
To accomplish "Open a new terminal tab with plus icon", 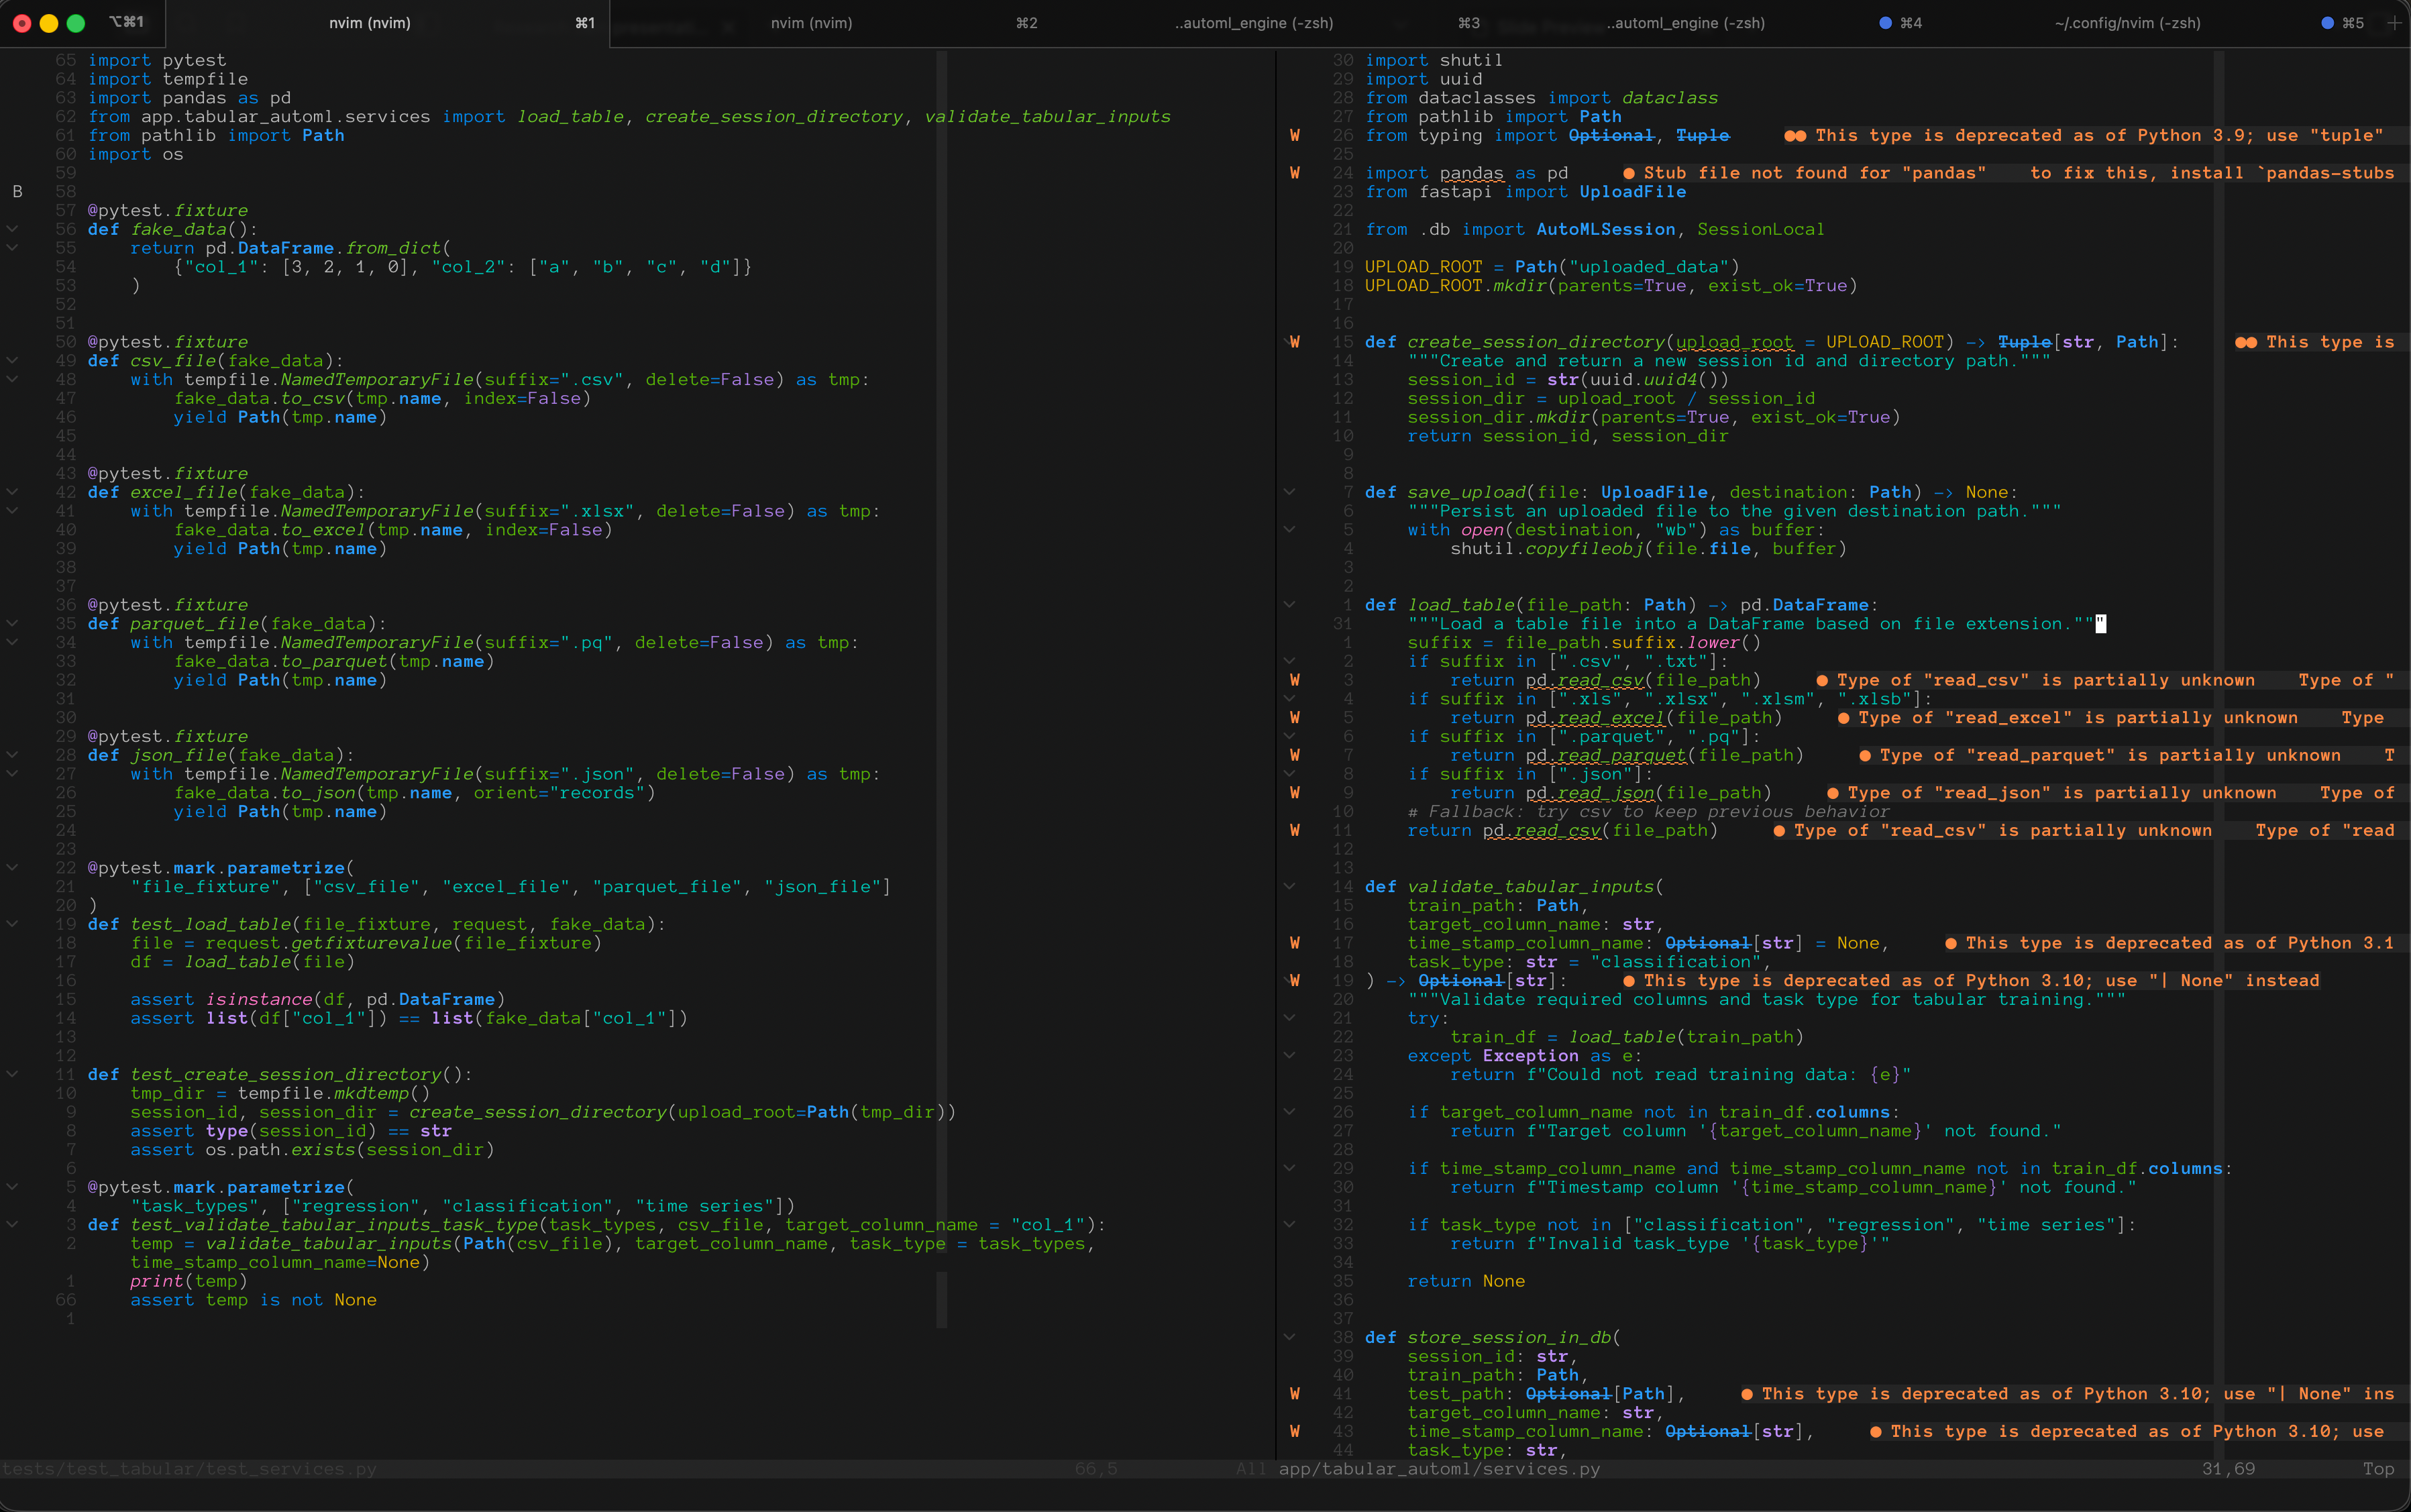I will tap(2394, 23).
